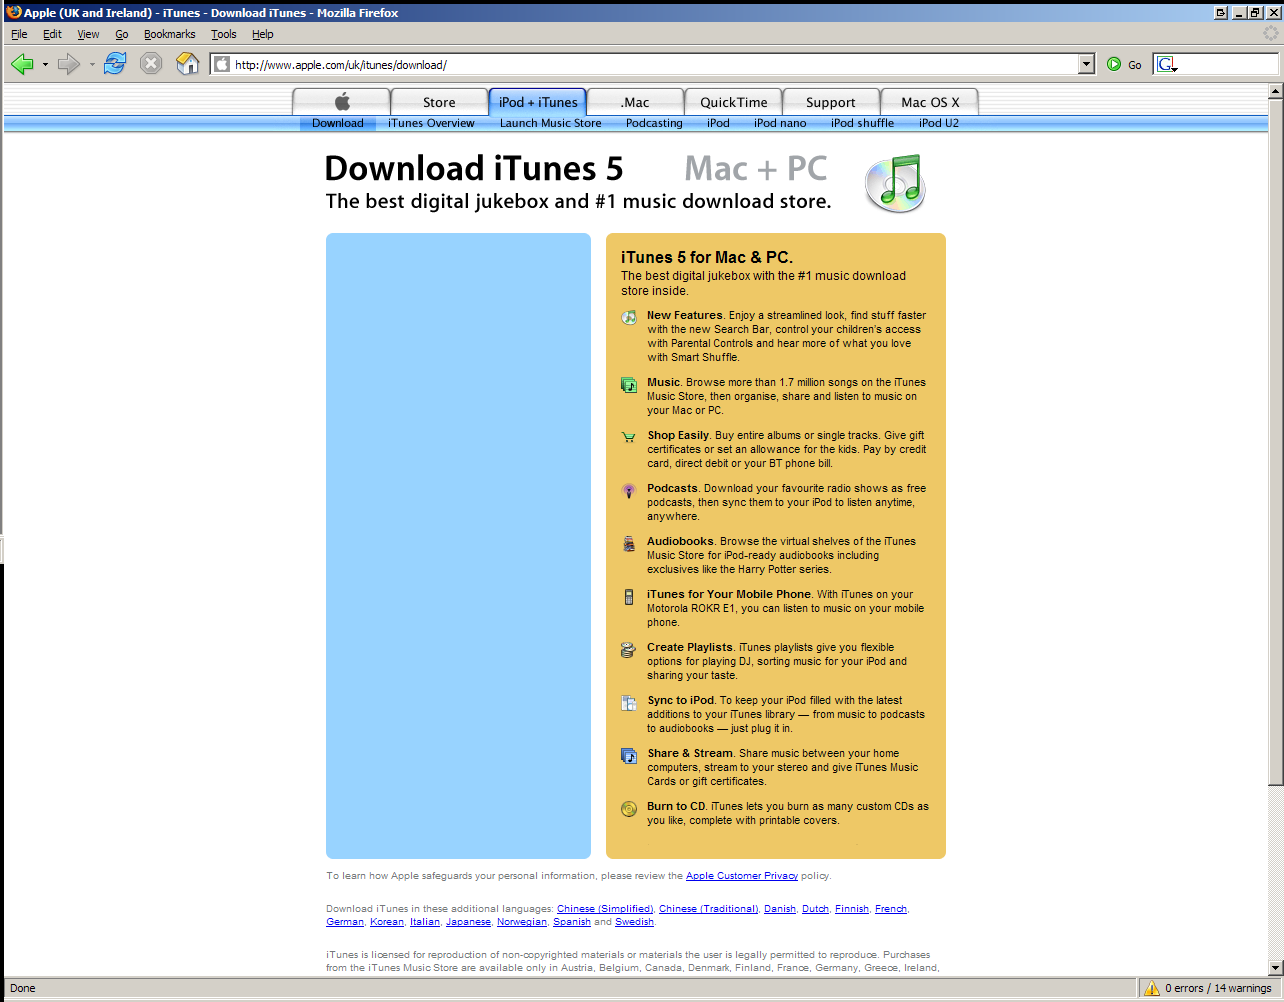The height and width of the screenshot is (1002, 1284).
Task: Choose Chinese (Traditional) language link
Action: pos(708,909)
